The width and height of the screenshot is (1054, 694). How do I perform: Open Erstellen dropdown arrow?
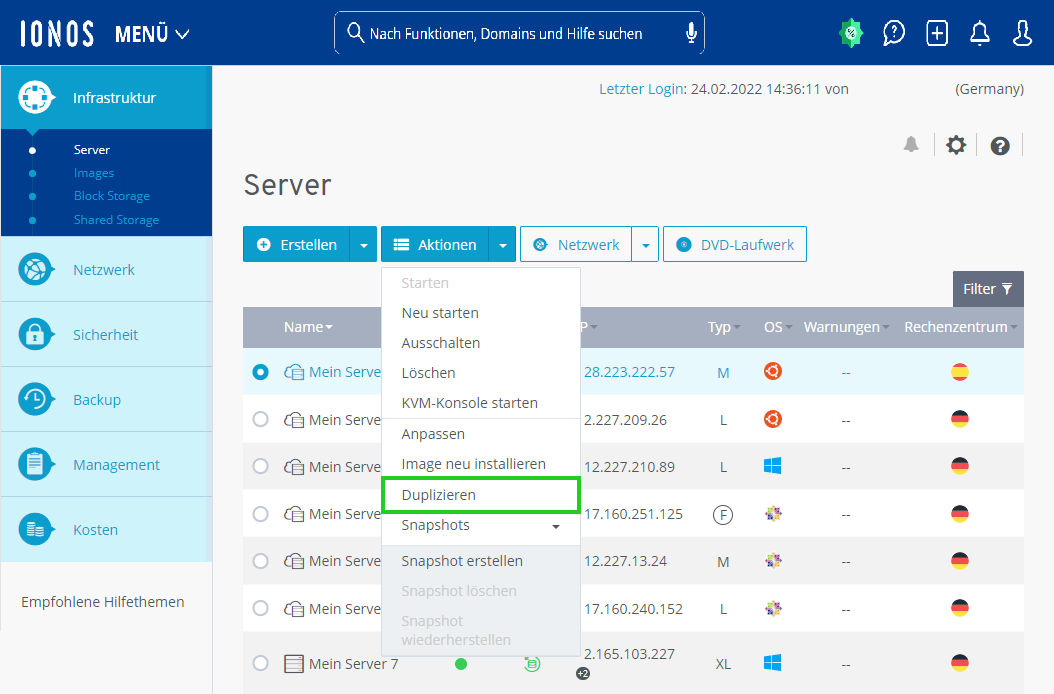tap(364, 245)
